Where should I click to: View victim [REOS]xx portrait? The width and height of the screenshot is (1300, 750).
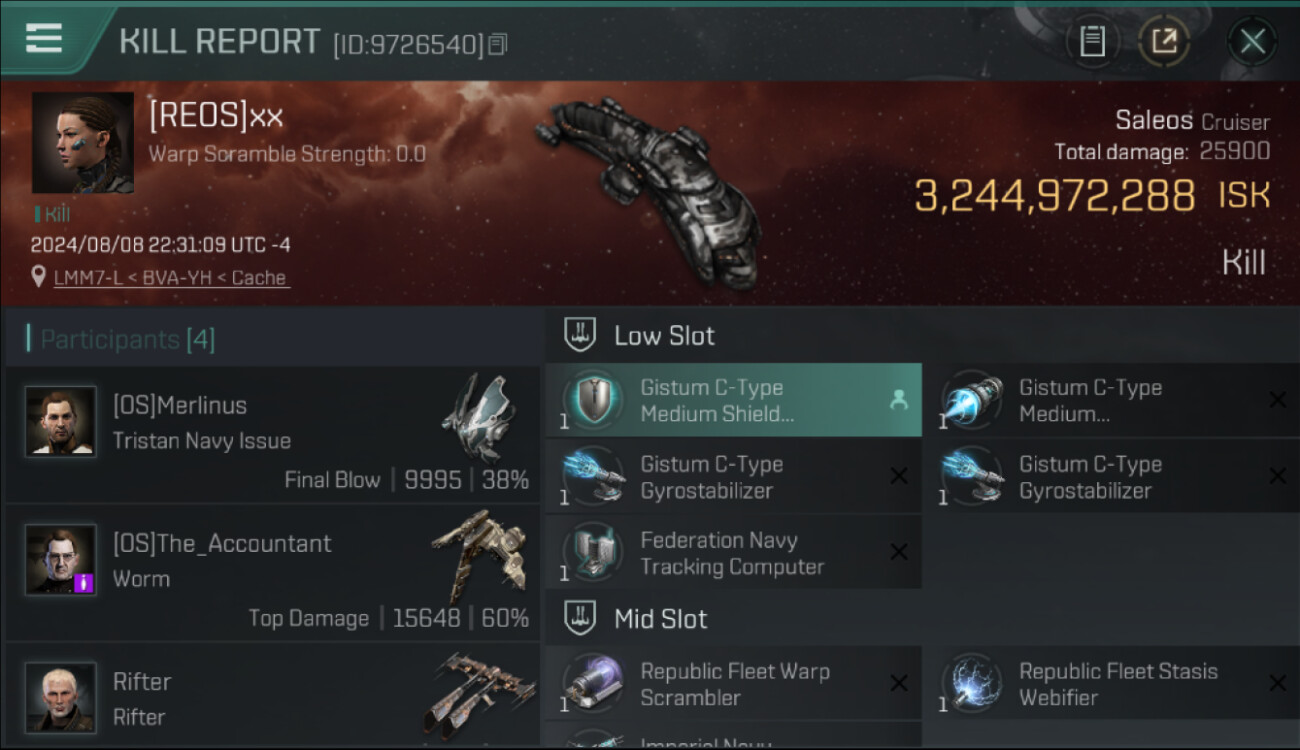83,143
